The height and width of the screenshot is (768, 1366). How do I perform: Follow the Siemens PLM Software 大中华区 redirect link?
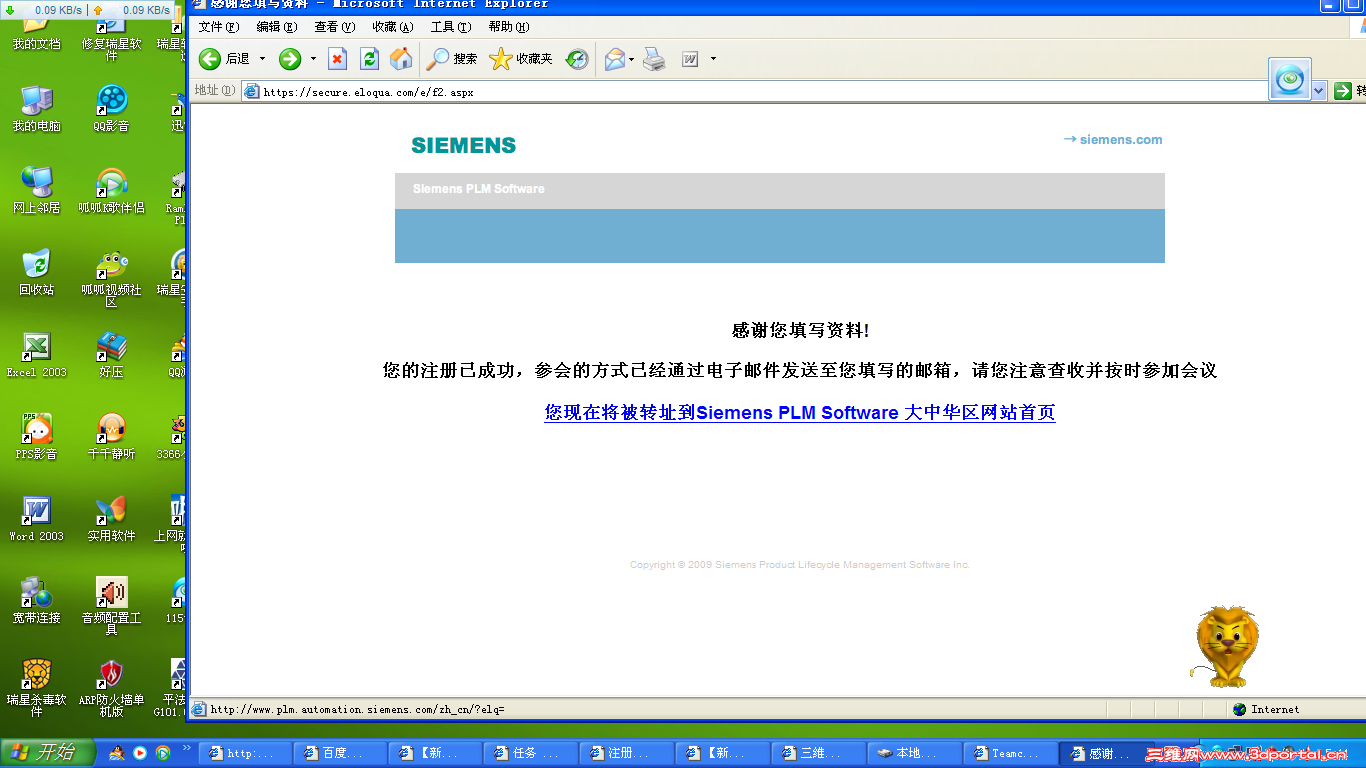click(x=800, y=412)
